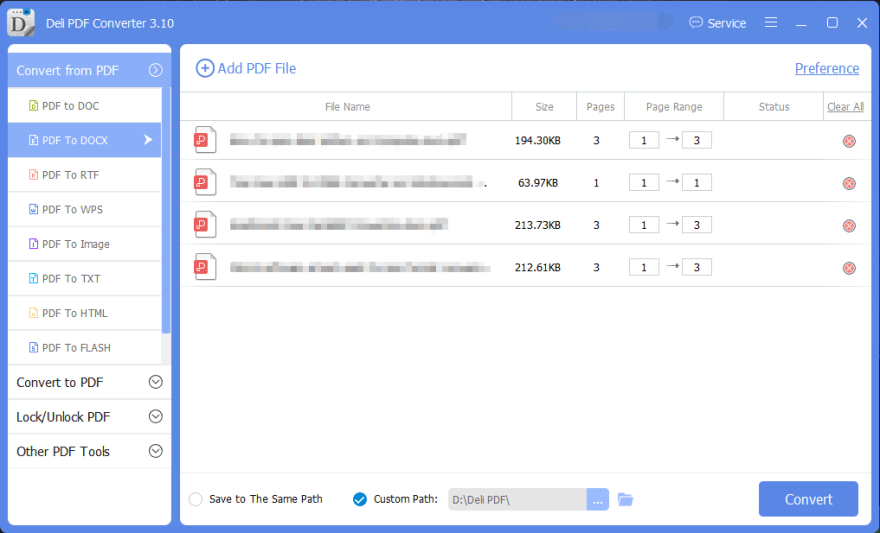The height and width of the screenshot is (533, 880).
Task: Click Clear All in table header
Action: (x=845, y=107)
